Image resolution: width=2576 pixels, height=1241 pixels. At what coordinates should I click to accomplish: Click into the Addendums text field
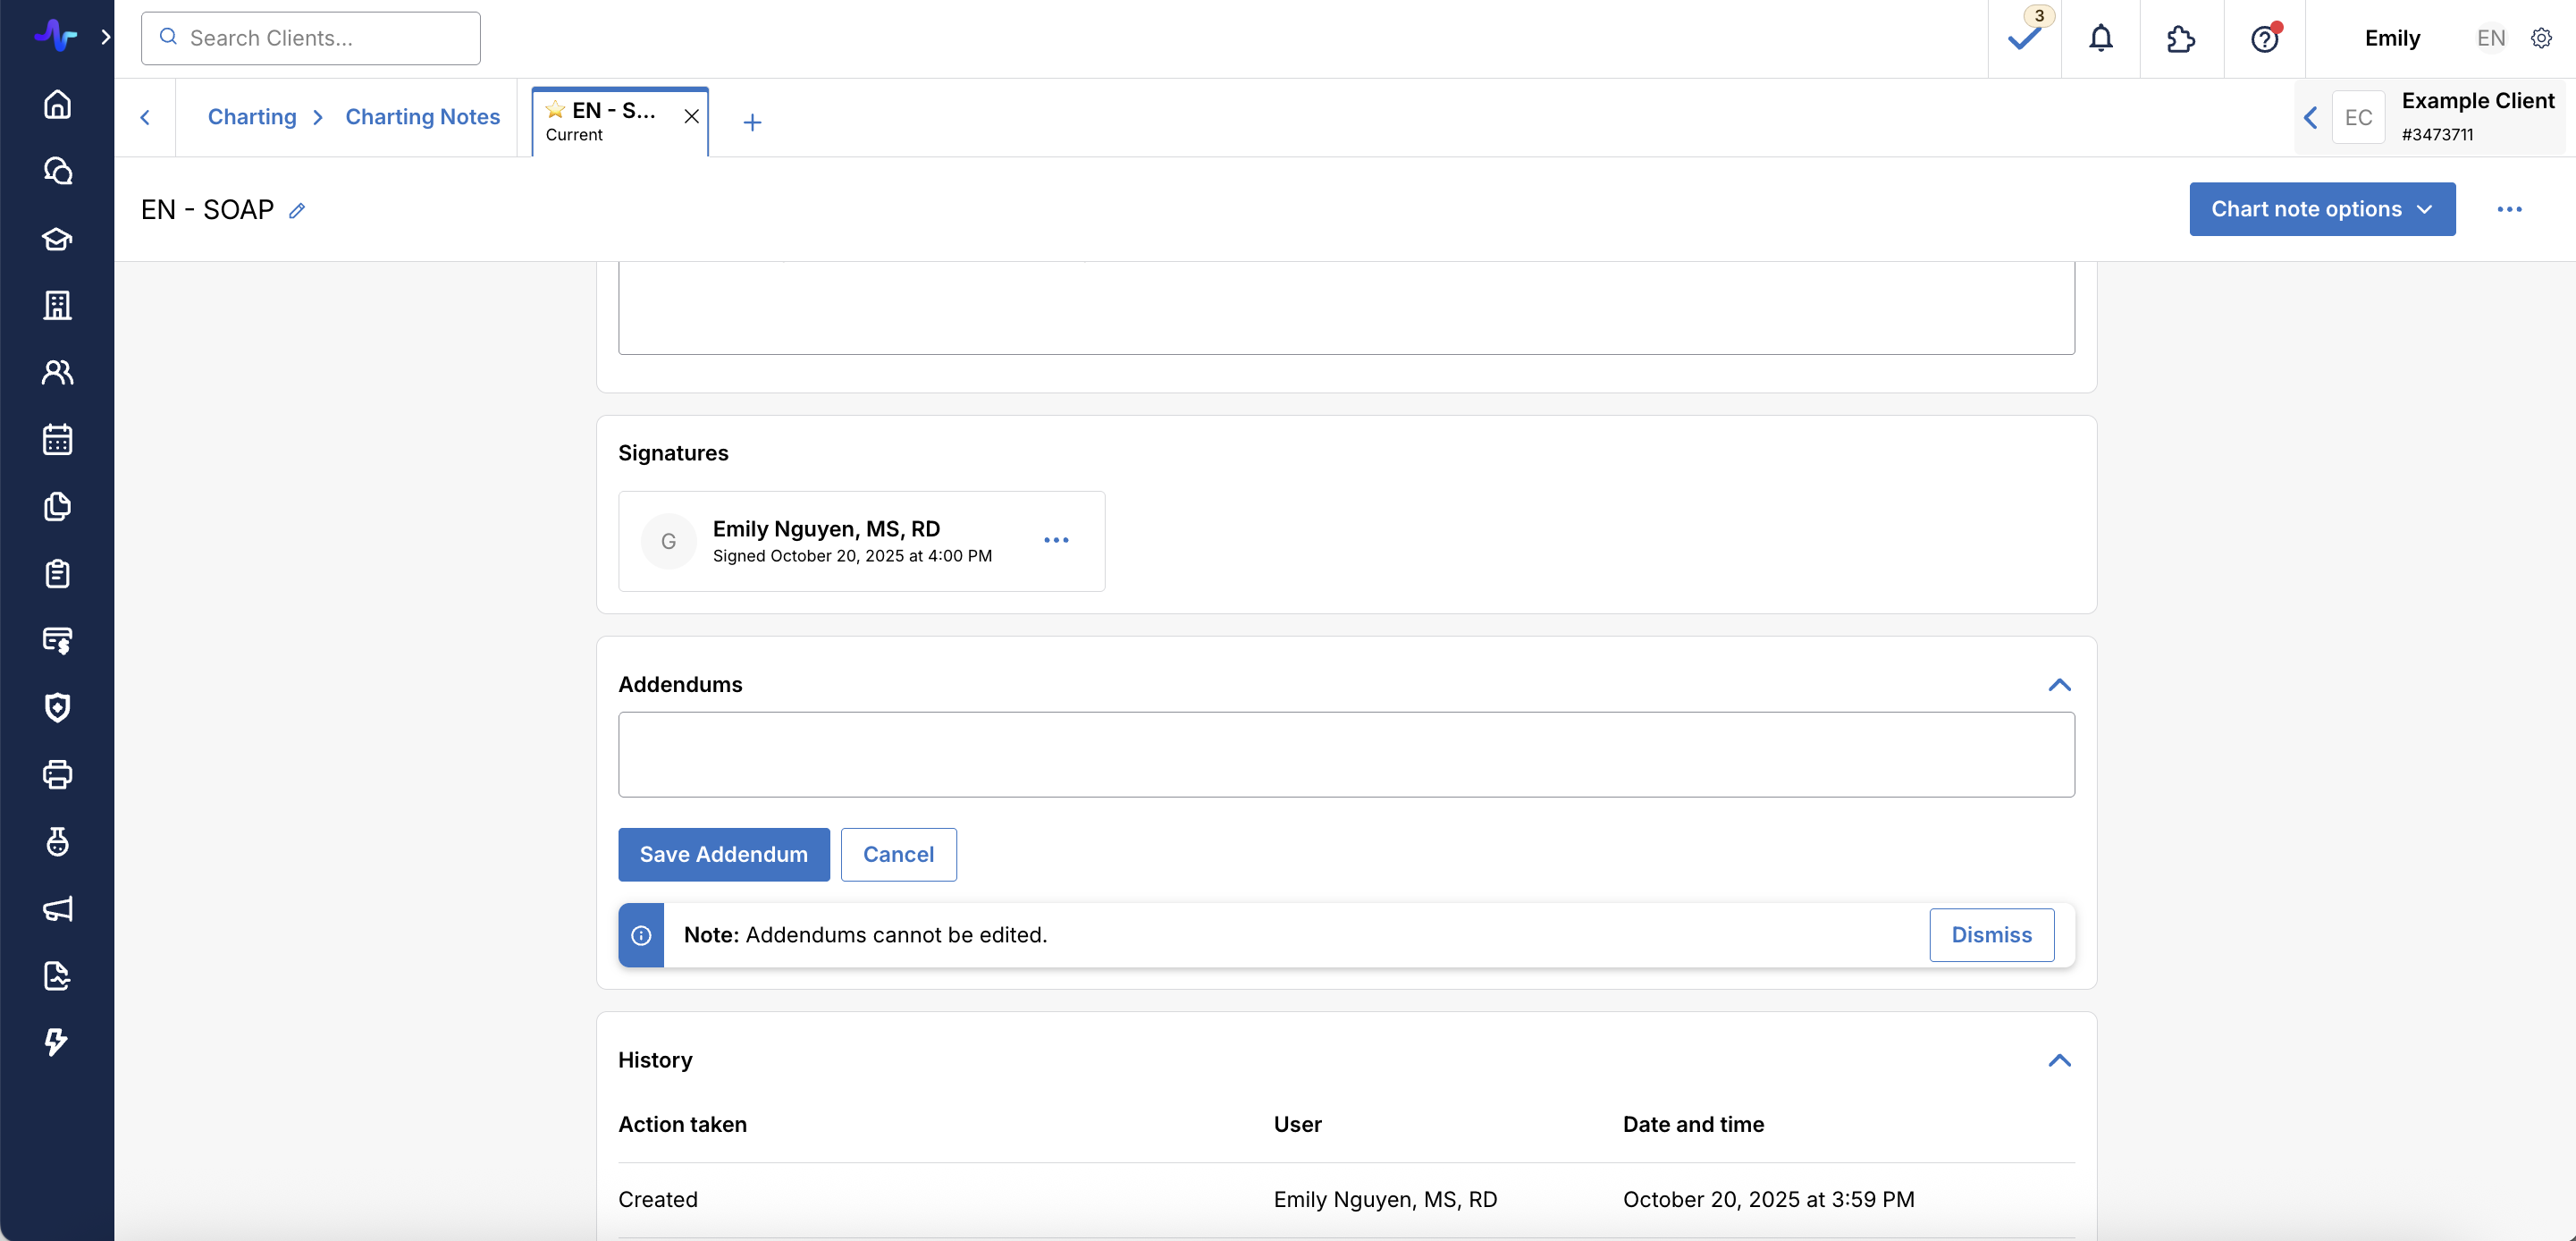[x=1345, y=754]
